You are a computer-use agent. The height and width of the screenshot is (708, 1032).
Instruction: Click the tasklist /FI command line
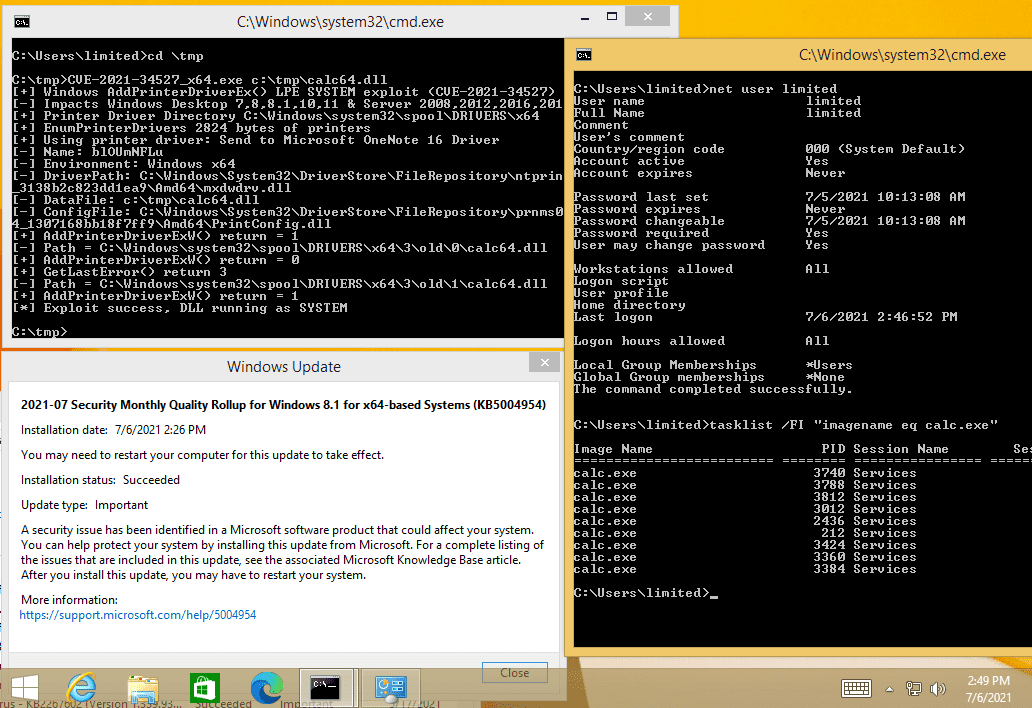point(786,425)
